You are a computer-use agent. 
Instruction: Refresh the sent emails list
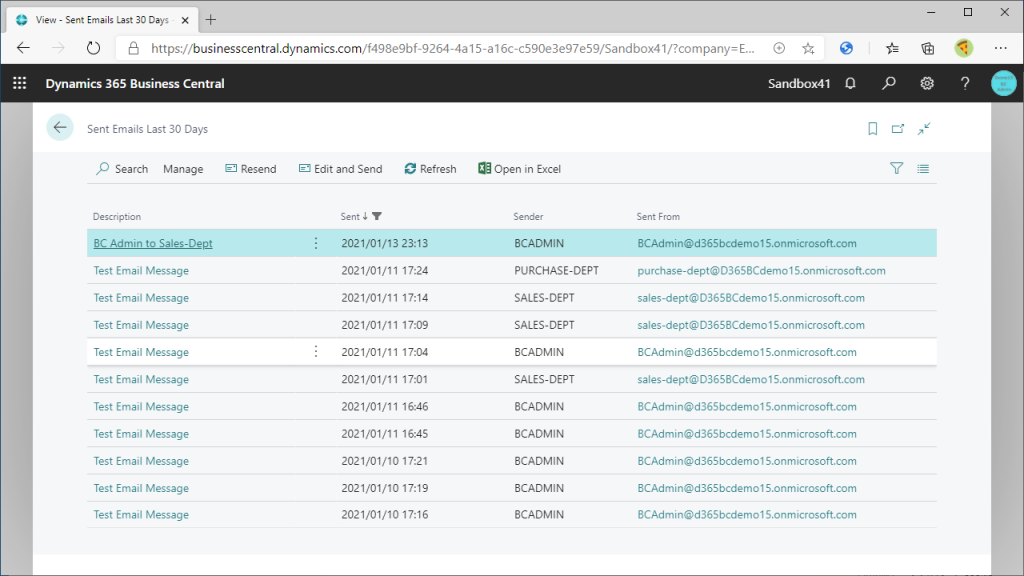click(x=430, y=168)
